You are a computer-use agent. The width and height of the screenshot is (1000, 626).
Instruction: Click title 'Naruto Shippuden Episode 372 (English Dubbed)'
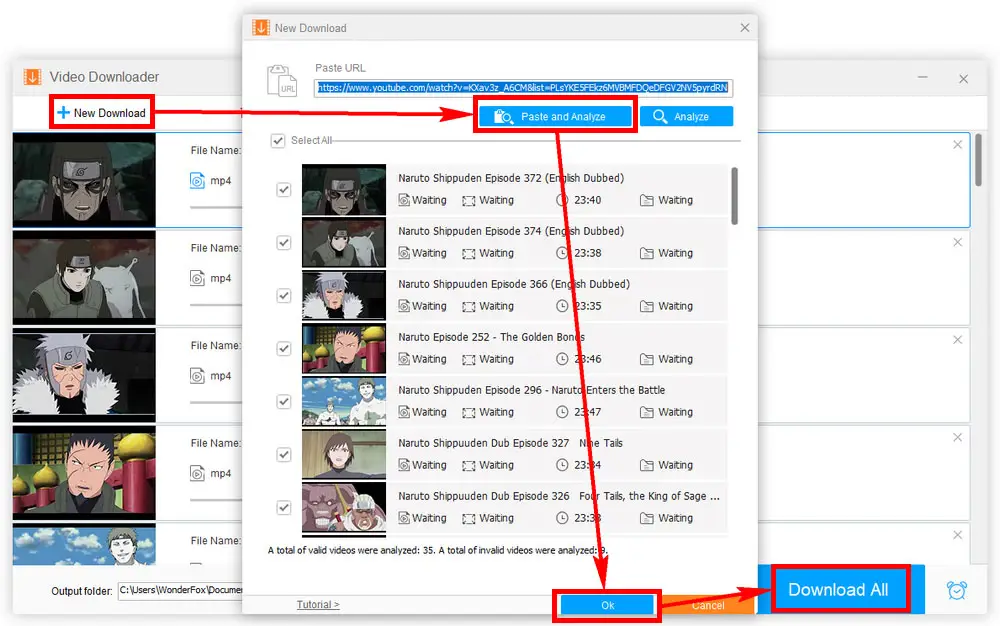click(x=511, y=178)
